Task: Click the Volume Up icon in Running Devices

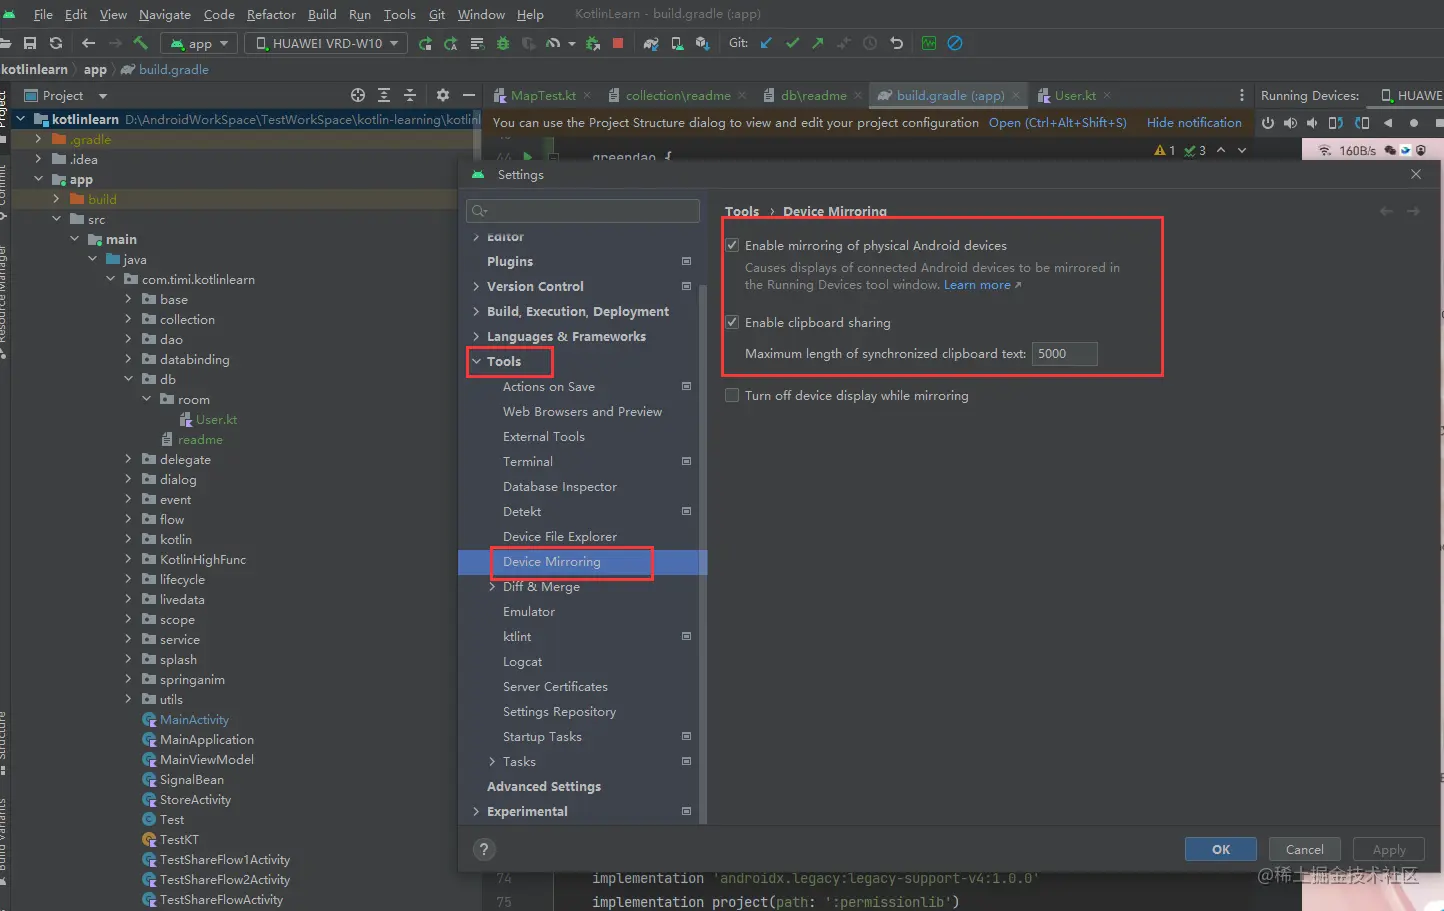Action: [x=1290, y=123]
